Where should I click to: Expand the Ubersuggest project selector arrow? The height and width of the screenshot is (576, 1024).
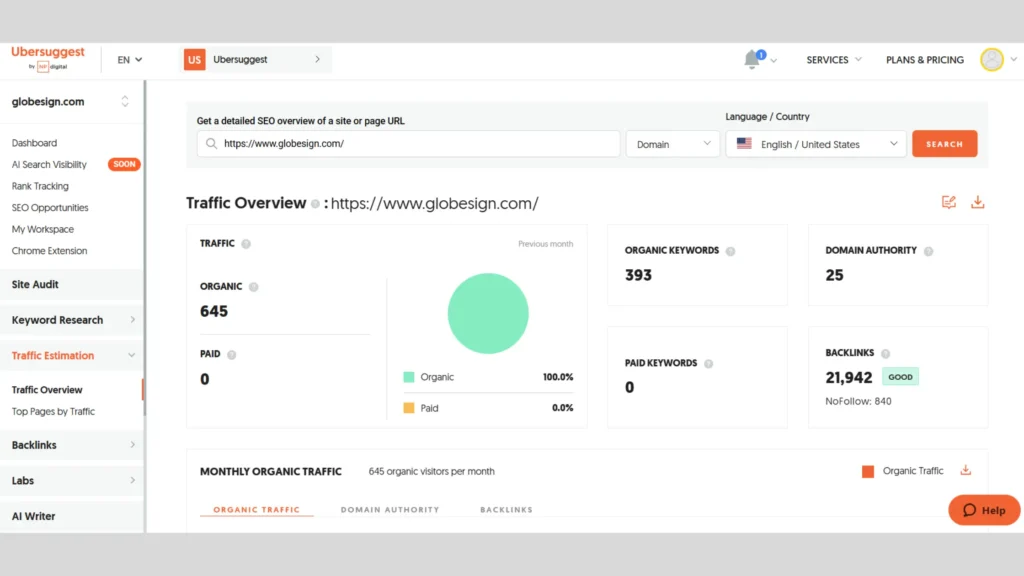(x=317, y=59)
